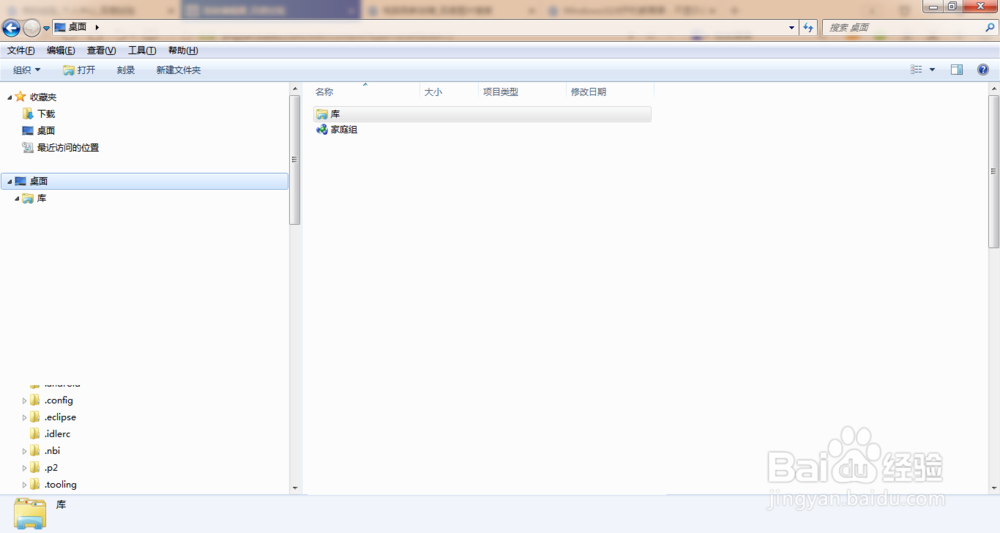This screenshot has width=1000, height=533.
Task: Restore down the Explorer window
Action: point(952,6)
